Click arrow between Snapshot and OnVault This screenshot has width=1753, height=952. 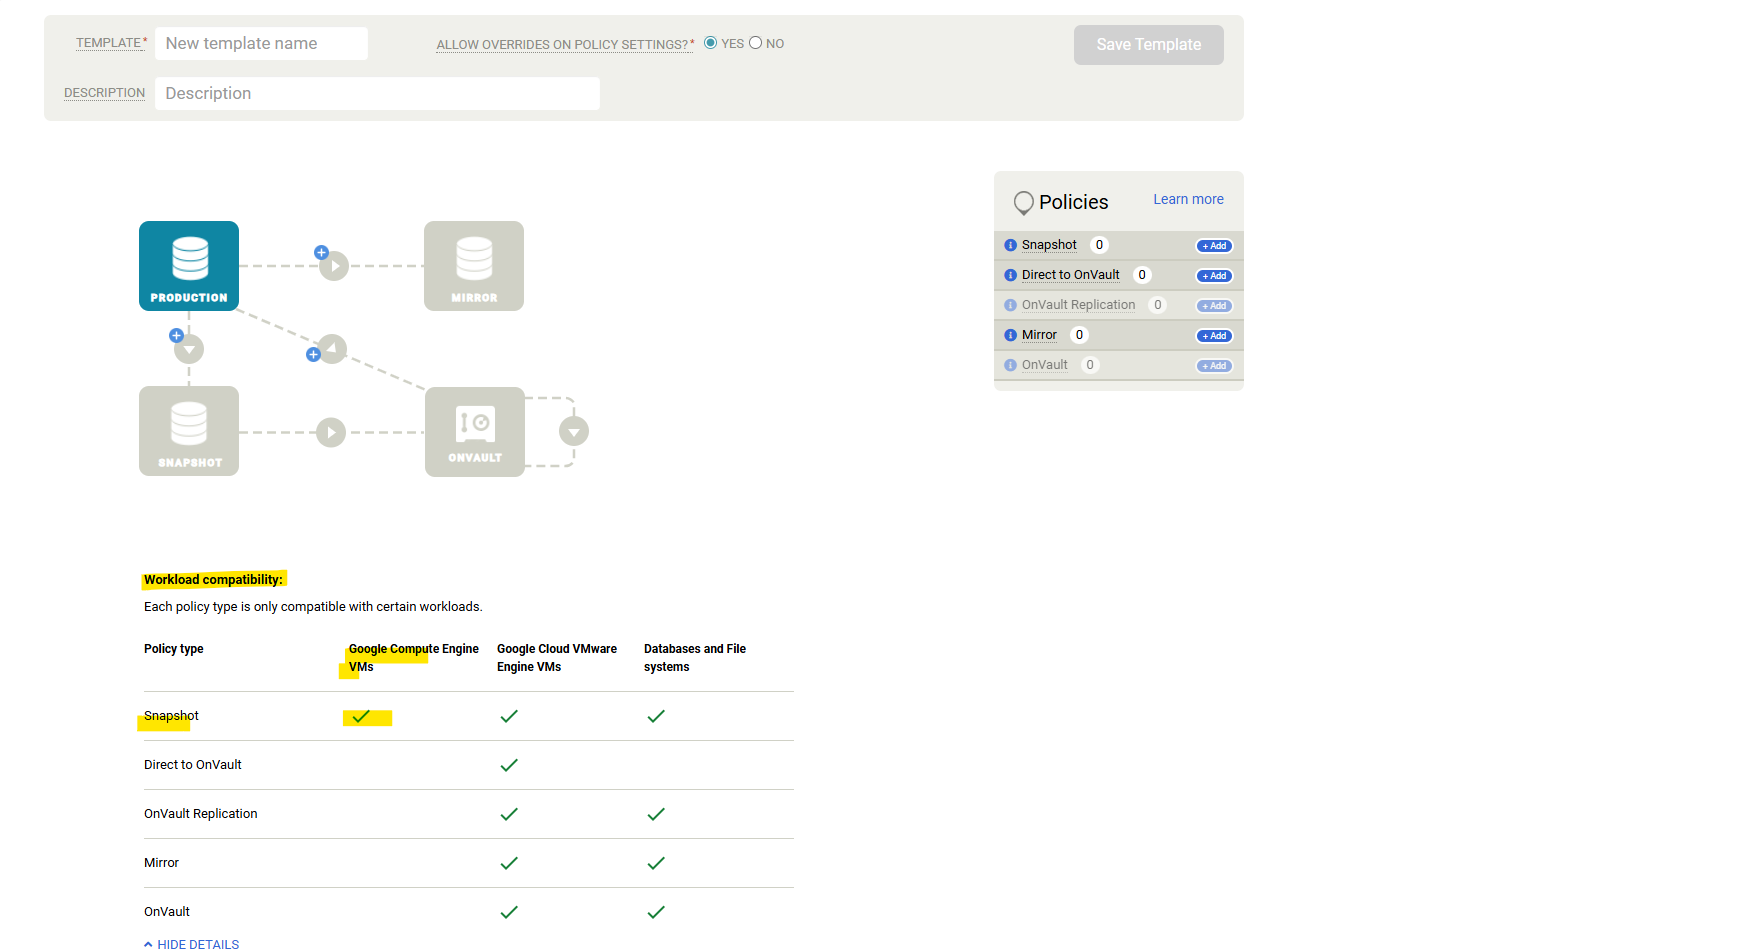pos(331,432)
